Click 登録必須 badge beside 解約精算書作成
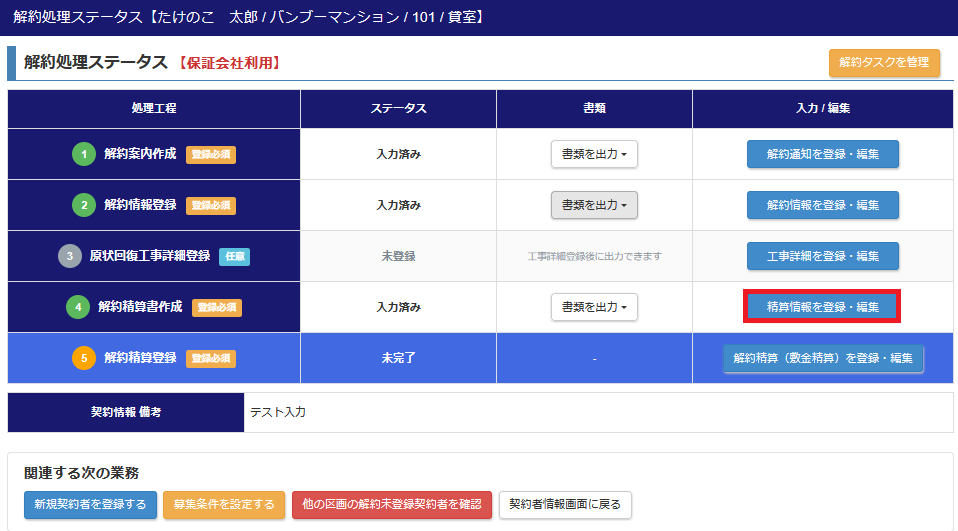The width and height of the screenshot is (958, 531). (217, 308)
